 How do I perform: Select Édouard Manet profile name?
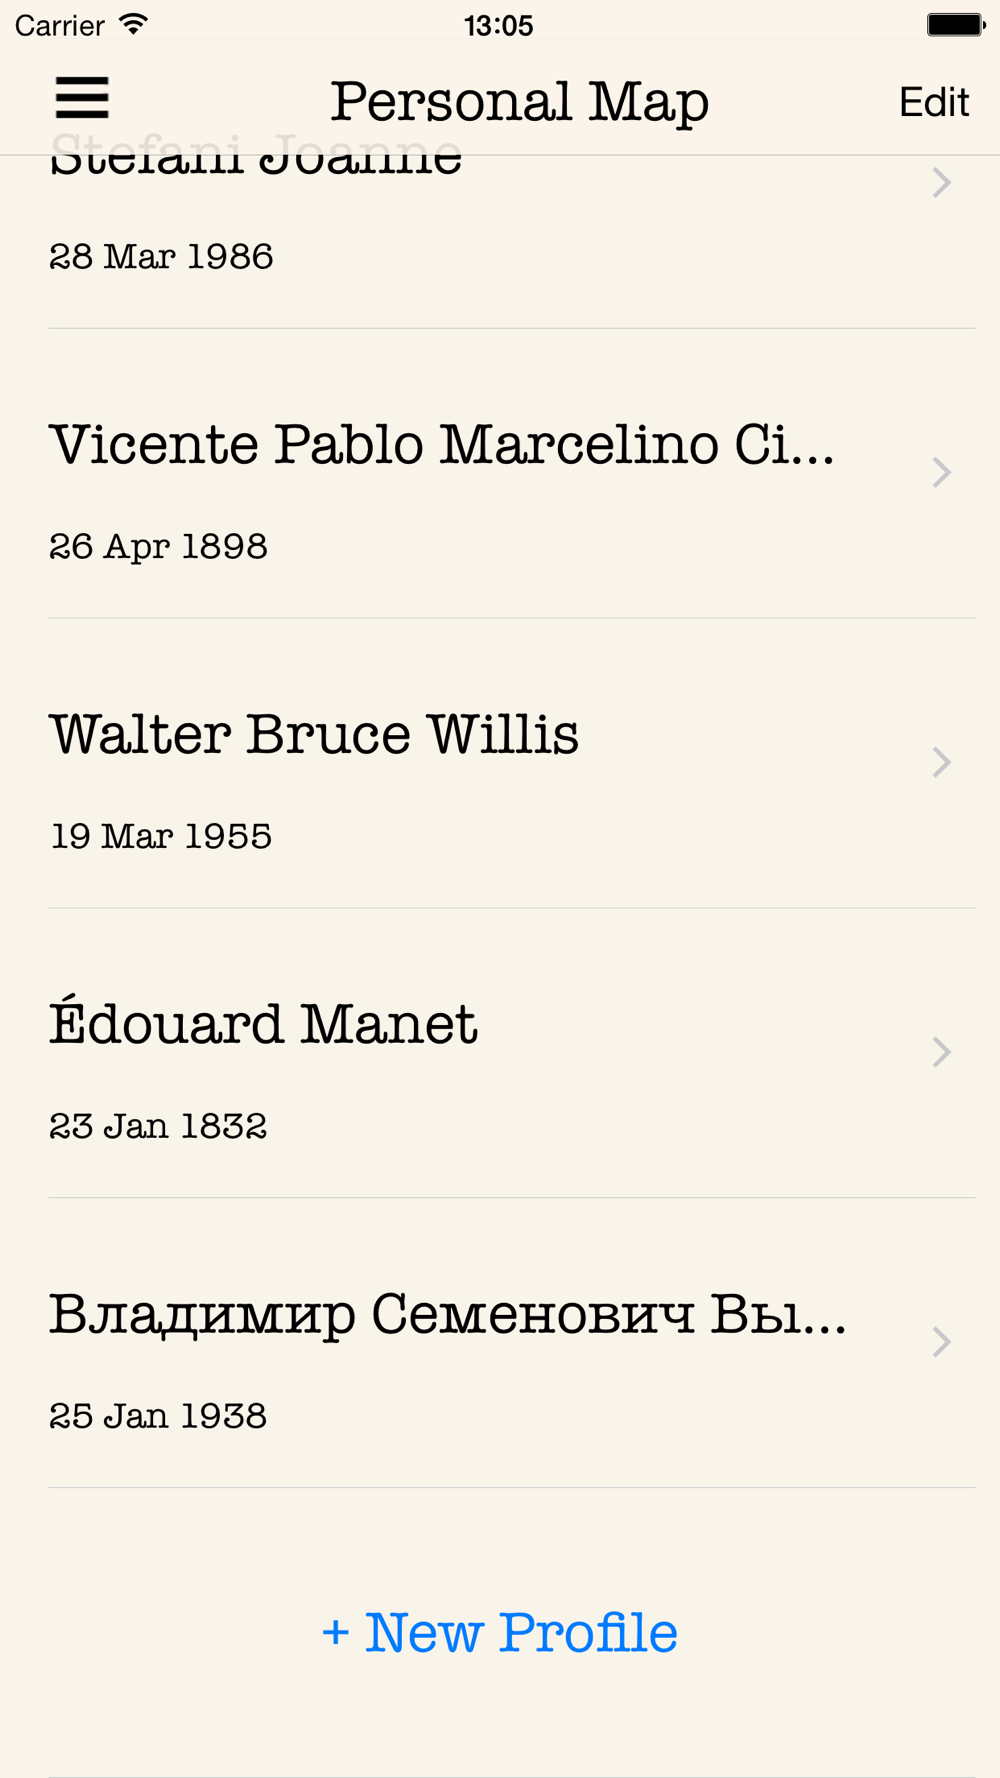[x=264, y=1024]
